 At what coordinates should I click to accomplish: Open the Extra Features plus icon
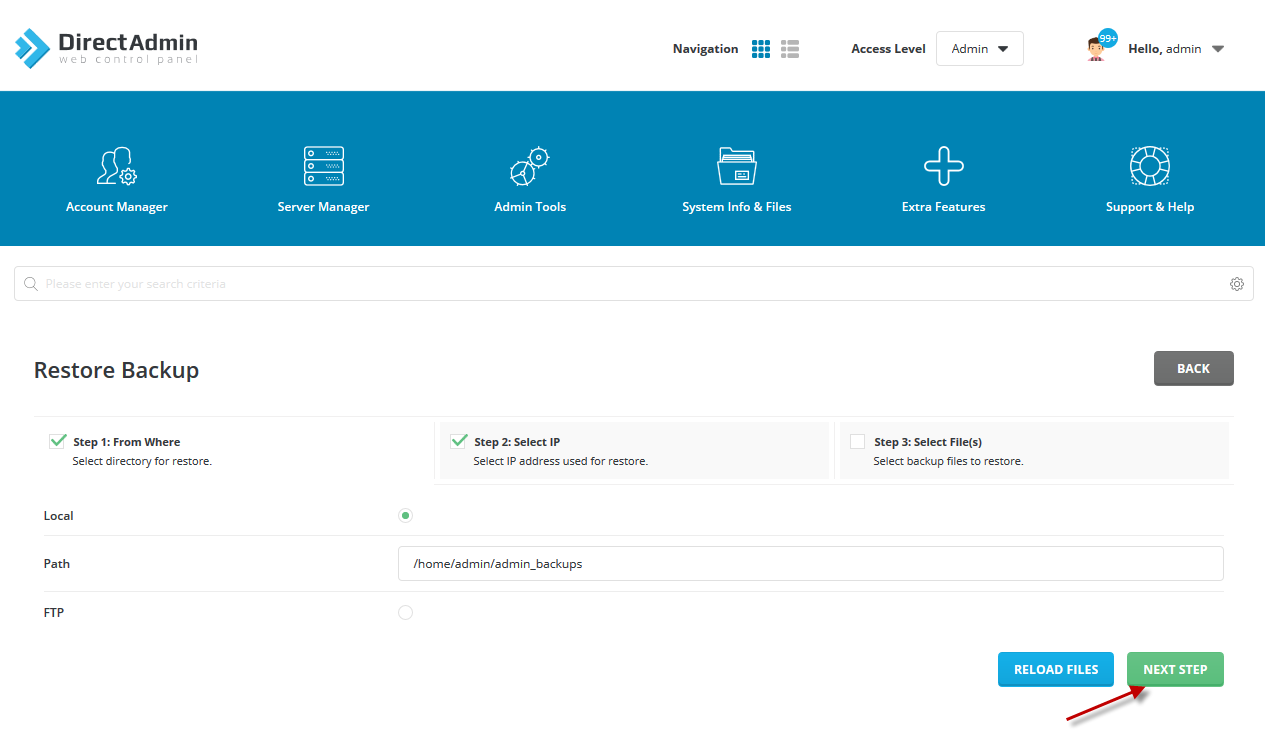point(944,166)
